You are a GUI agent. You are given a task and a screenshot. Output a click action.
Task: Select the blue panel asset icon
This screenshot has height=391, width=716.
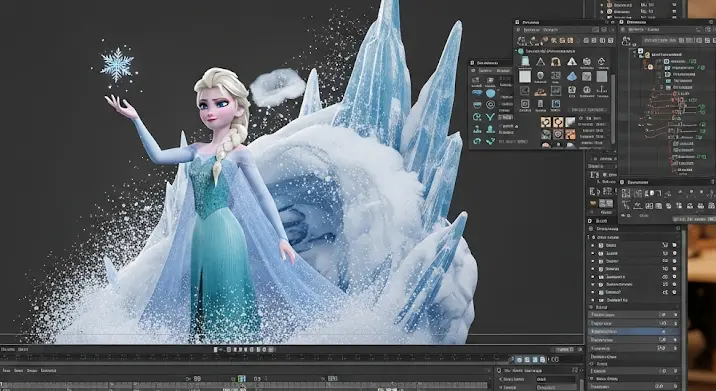[x=556, y=104]
